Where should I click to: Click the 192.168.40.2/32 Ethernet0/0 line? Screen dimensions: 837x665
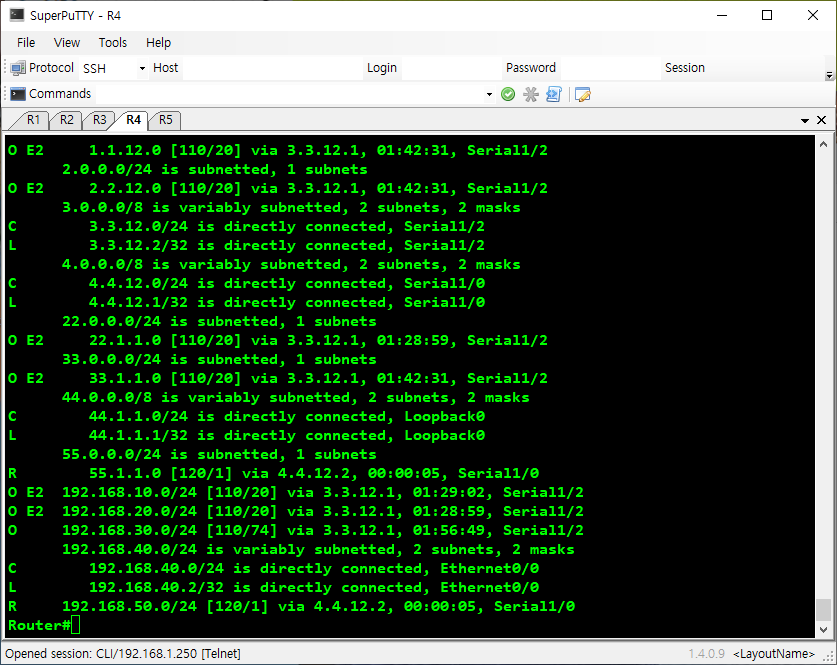click(273, 588)
